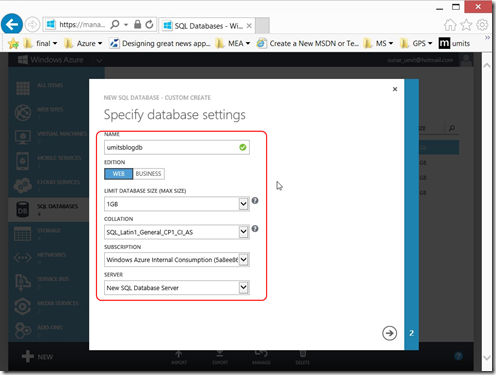The width and height of the screenshot is (496, 375).
Task: Open the 'umits' bookmark
Action: pos(455,43)
